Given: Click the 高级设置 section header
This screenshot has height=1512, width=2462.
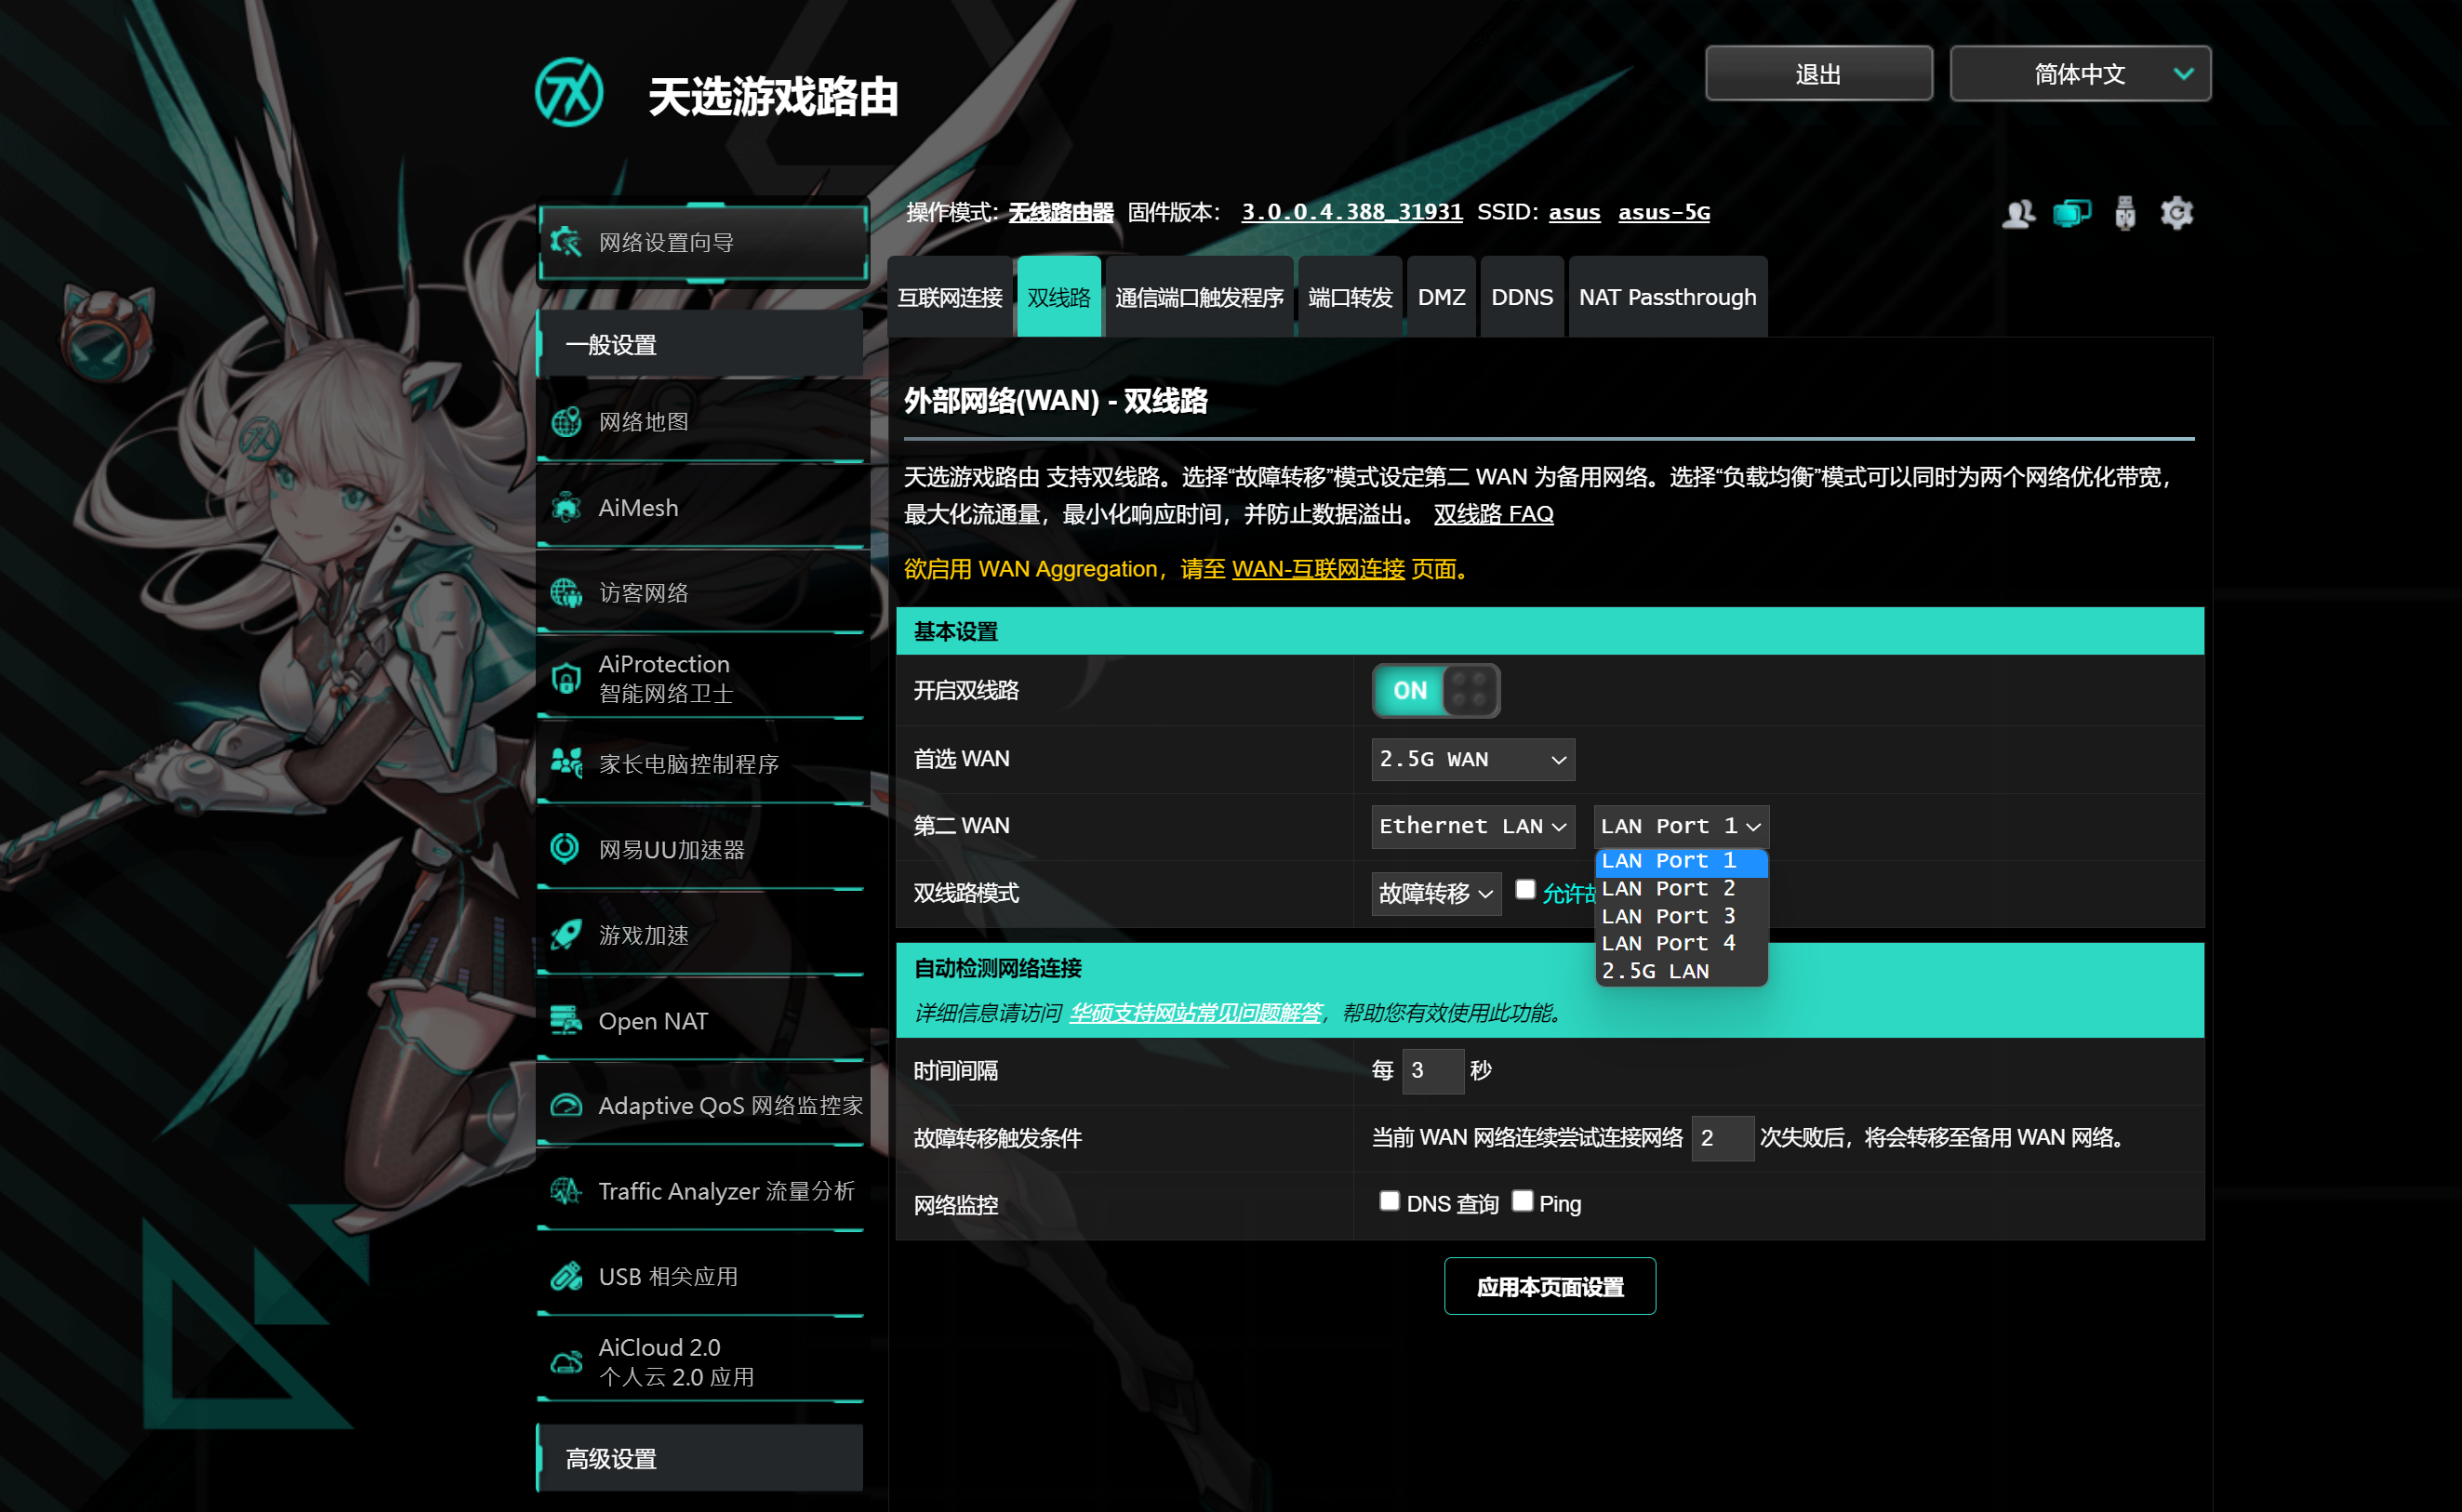Looking at the screenshot, I should (700, 1458).
